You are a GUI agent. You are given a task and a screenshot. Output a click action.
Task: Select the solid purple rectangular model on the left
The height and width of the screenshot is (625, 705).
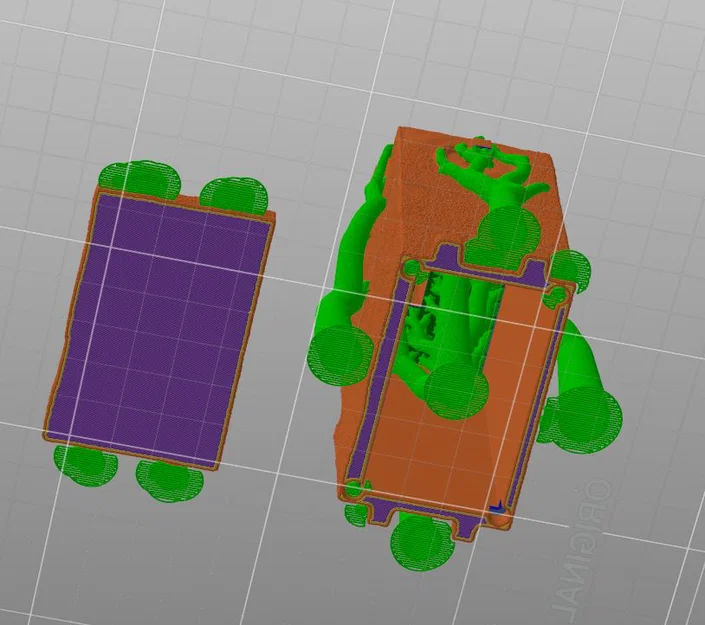click(159, 330)
